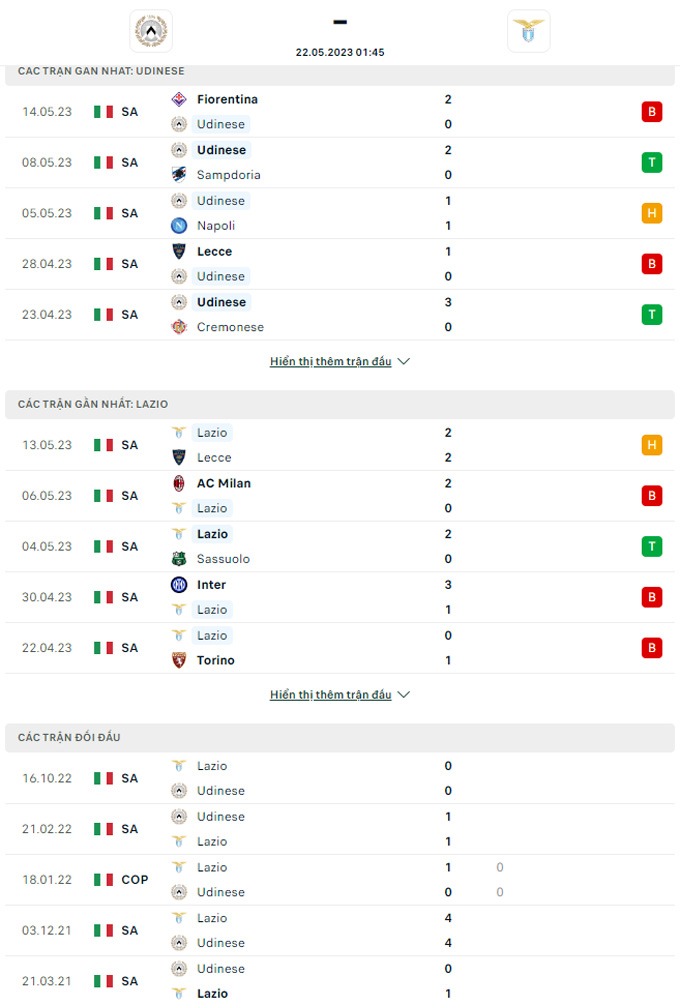The image size is (680, 1005).
Task: Expand more matches under the Udinese section
Action: coord(331,361)
